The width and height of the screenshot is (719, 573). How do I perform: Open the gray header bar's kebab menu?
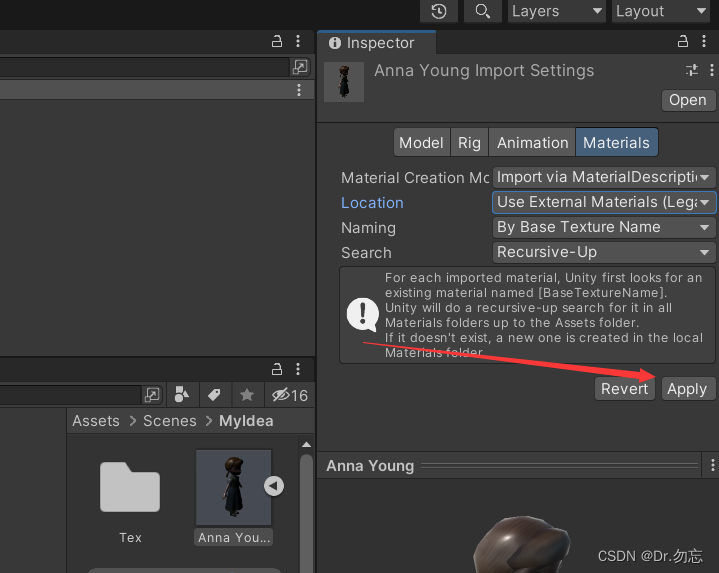click(x=299, y=90)
